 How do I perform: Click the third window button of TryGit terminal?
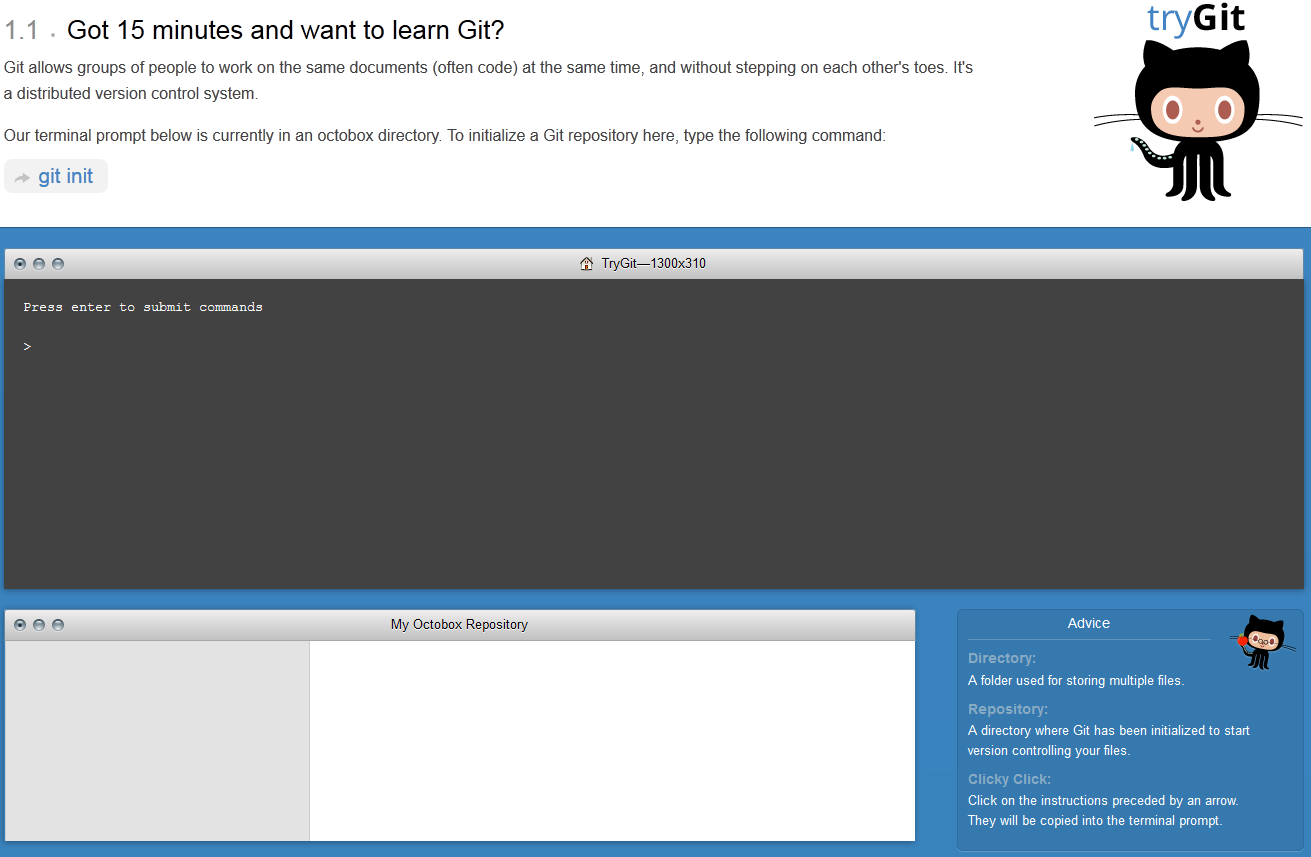coord(58,264)
